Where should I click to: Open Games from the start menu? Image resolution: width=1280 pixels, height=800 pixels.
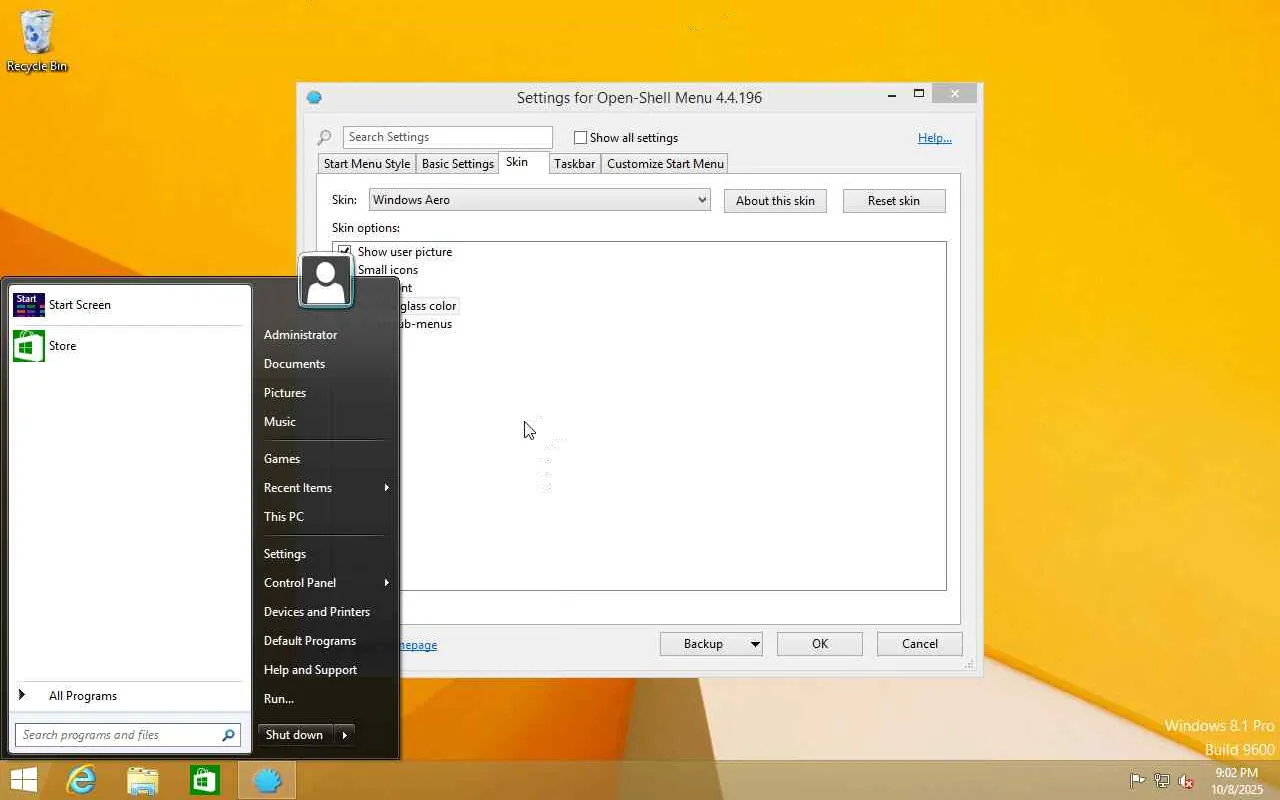282,459
